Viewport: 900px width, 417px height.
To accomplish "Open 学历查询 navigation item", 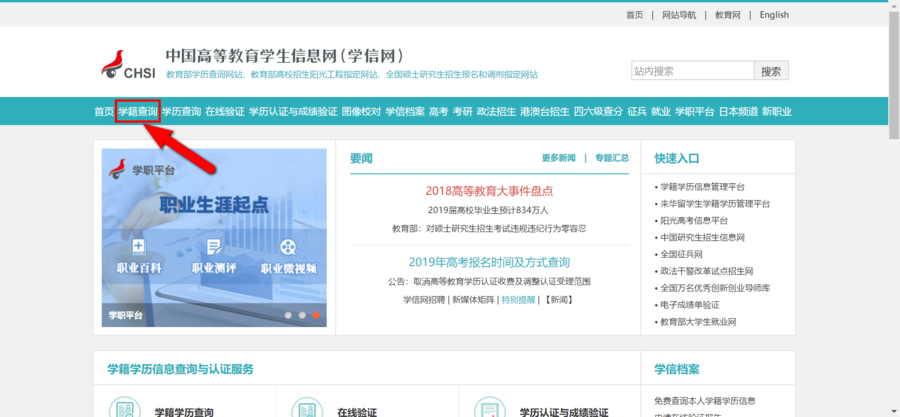I will [181, 112].
